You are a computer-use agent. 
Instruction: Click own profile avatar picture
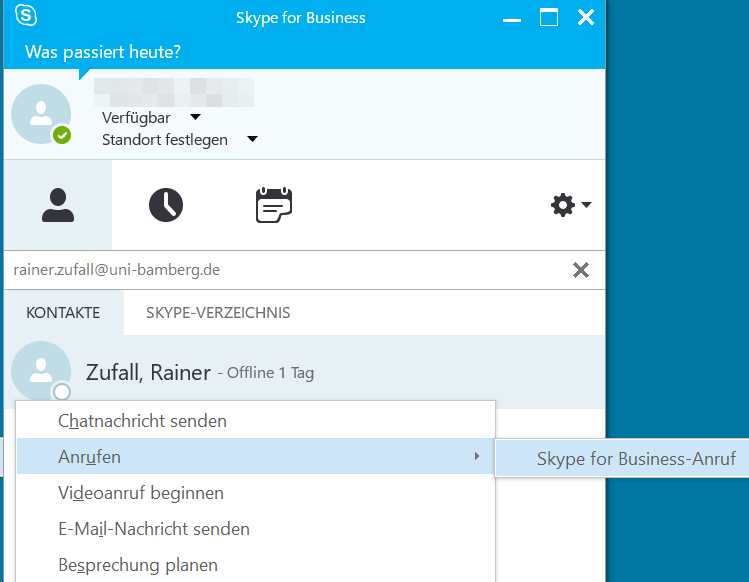coord(41,114)
